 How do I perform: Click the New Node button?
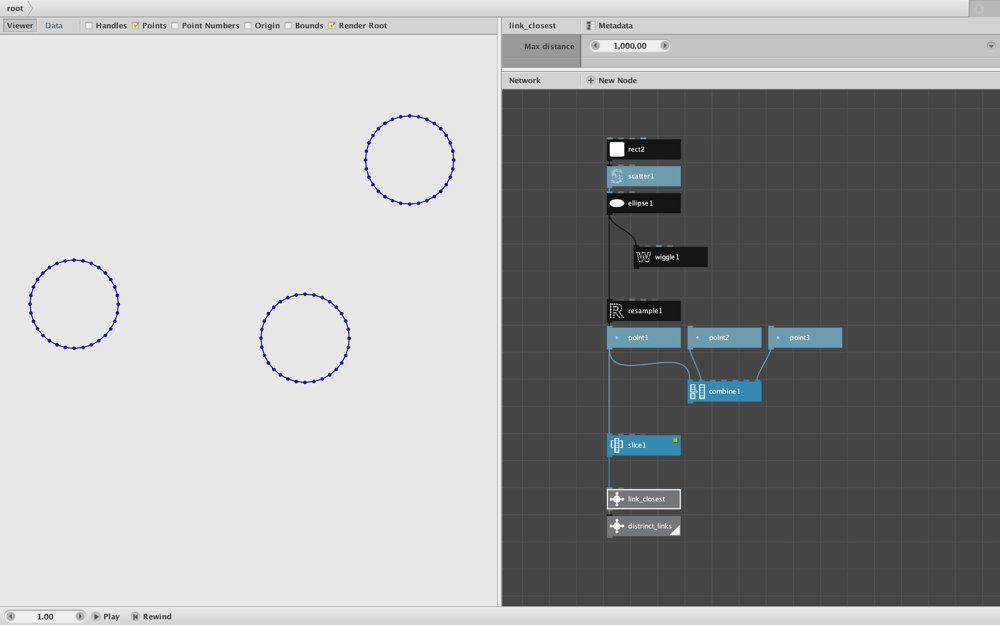612,80
